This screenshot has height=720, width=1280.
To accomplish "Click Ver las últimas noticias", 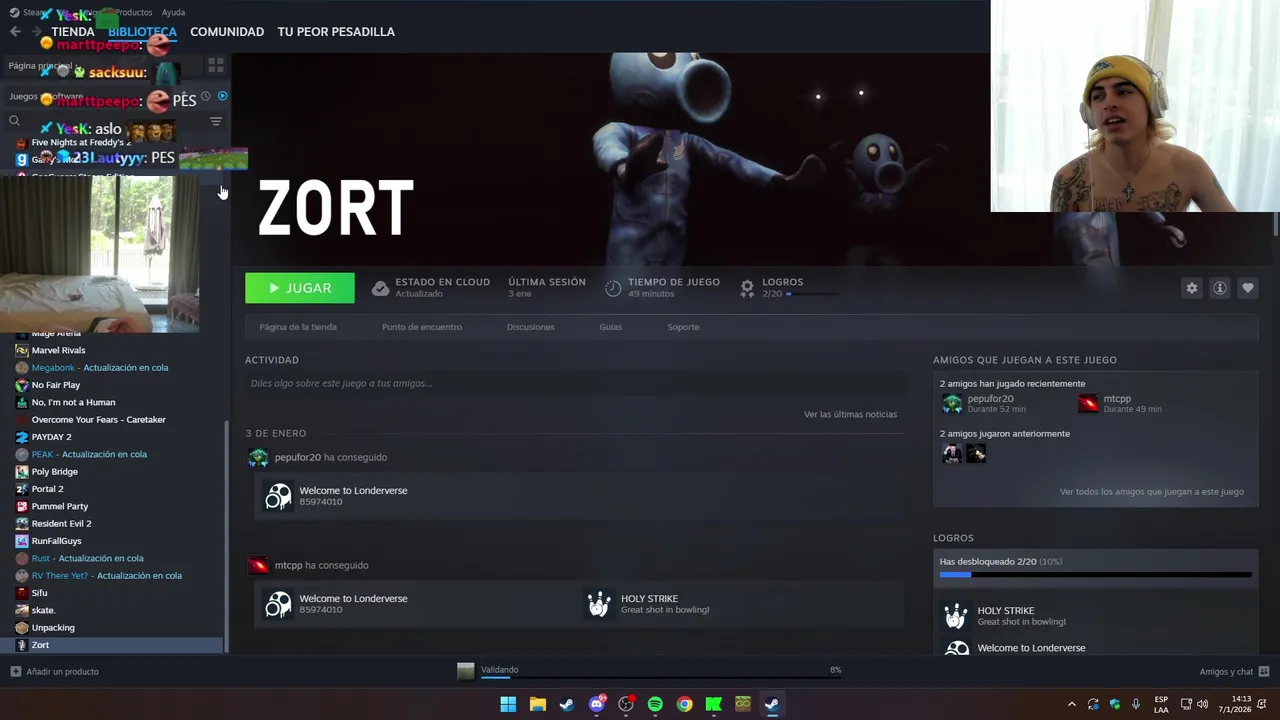I will click(x=850, y=414).
